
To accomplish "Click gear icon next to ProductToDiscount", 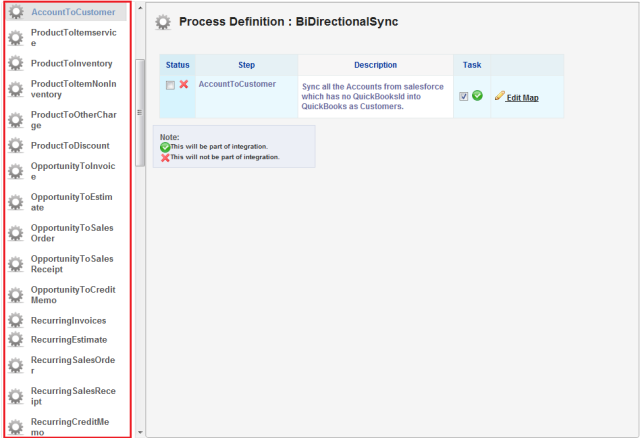I will coord(15,146).
